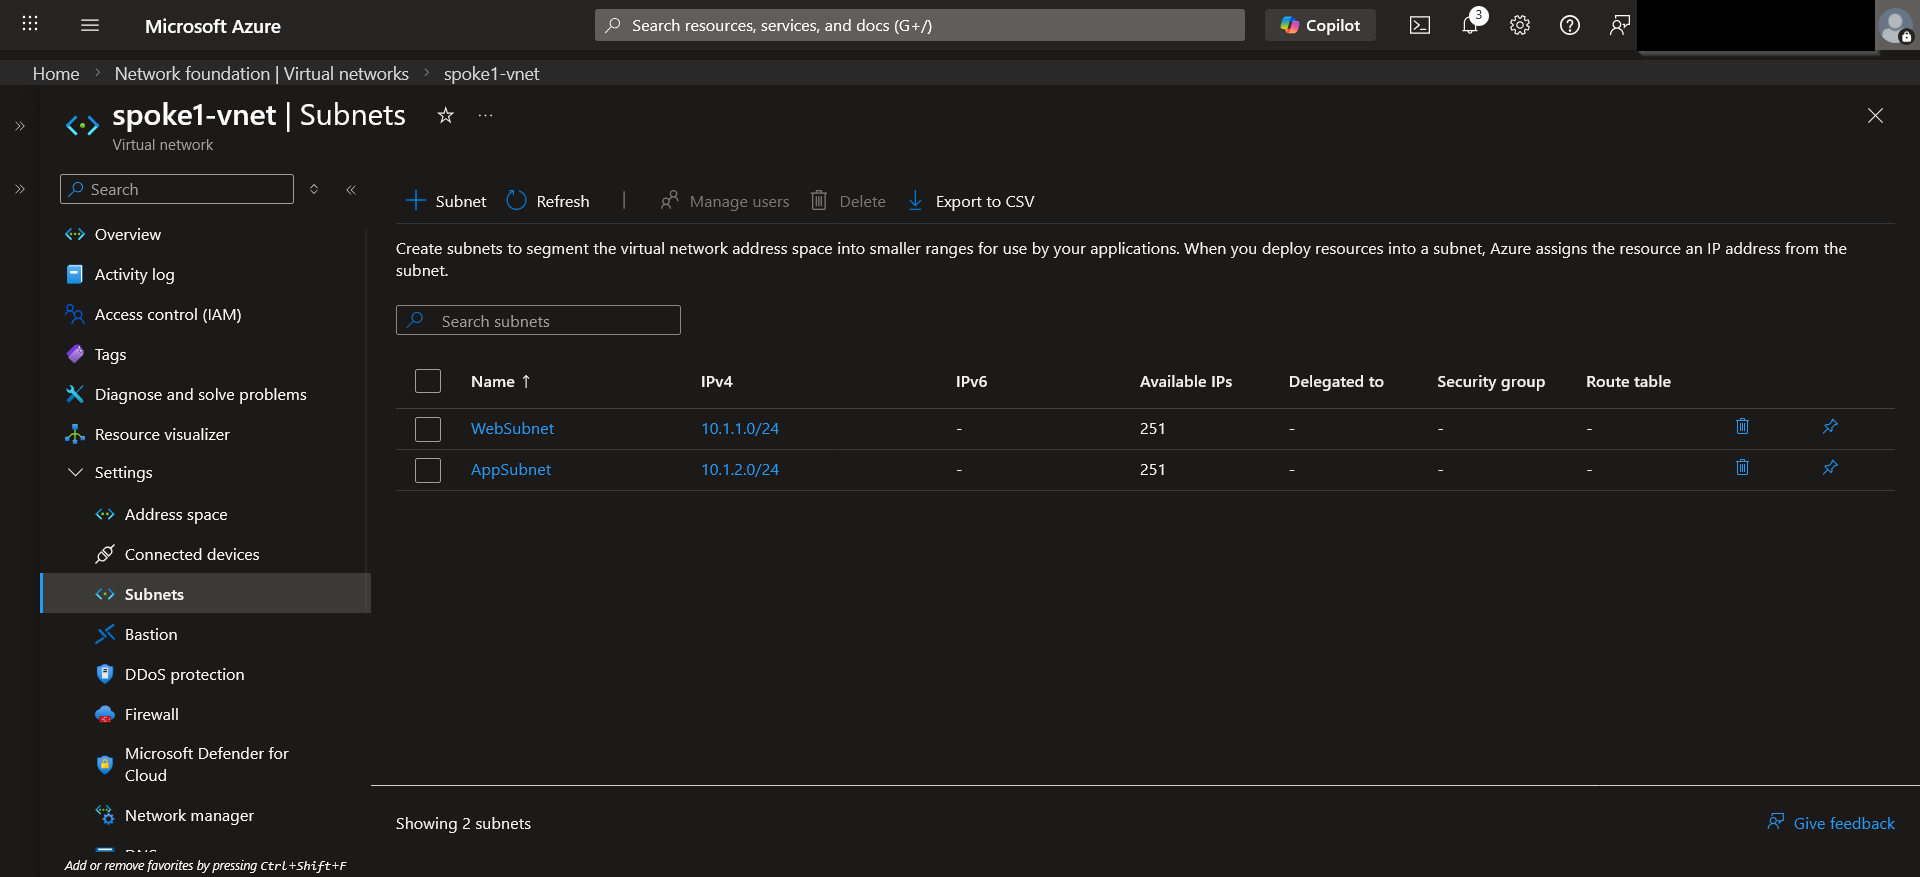Open Address space settings
The image size is (1920, 877).
pyautogui.click(x=176, y=514)
